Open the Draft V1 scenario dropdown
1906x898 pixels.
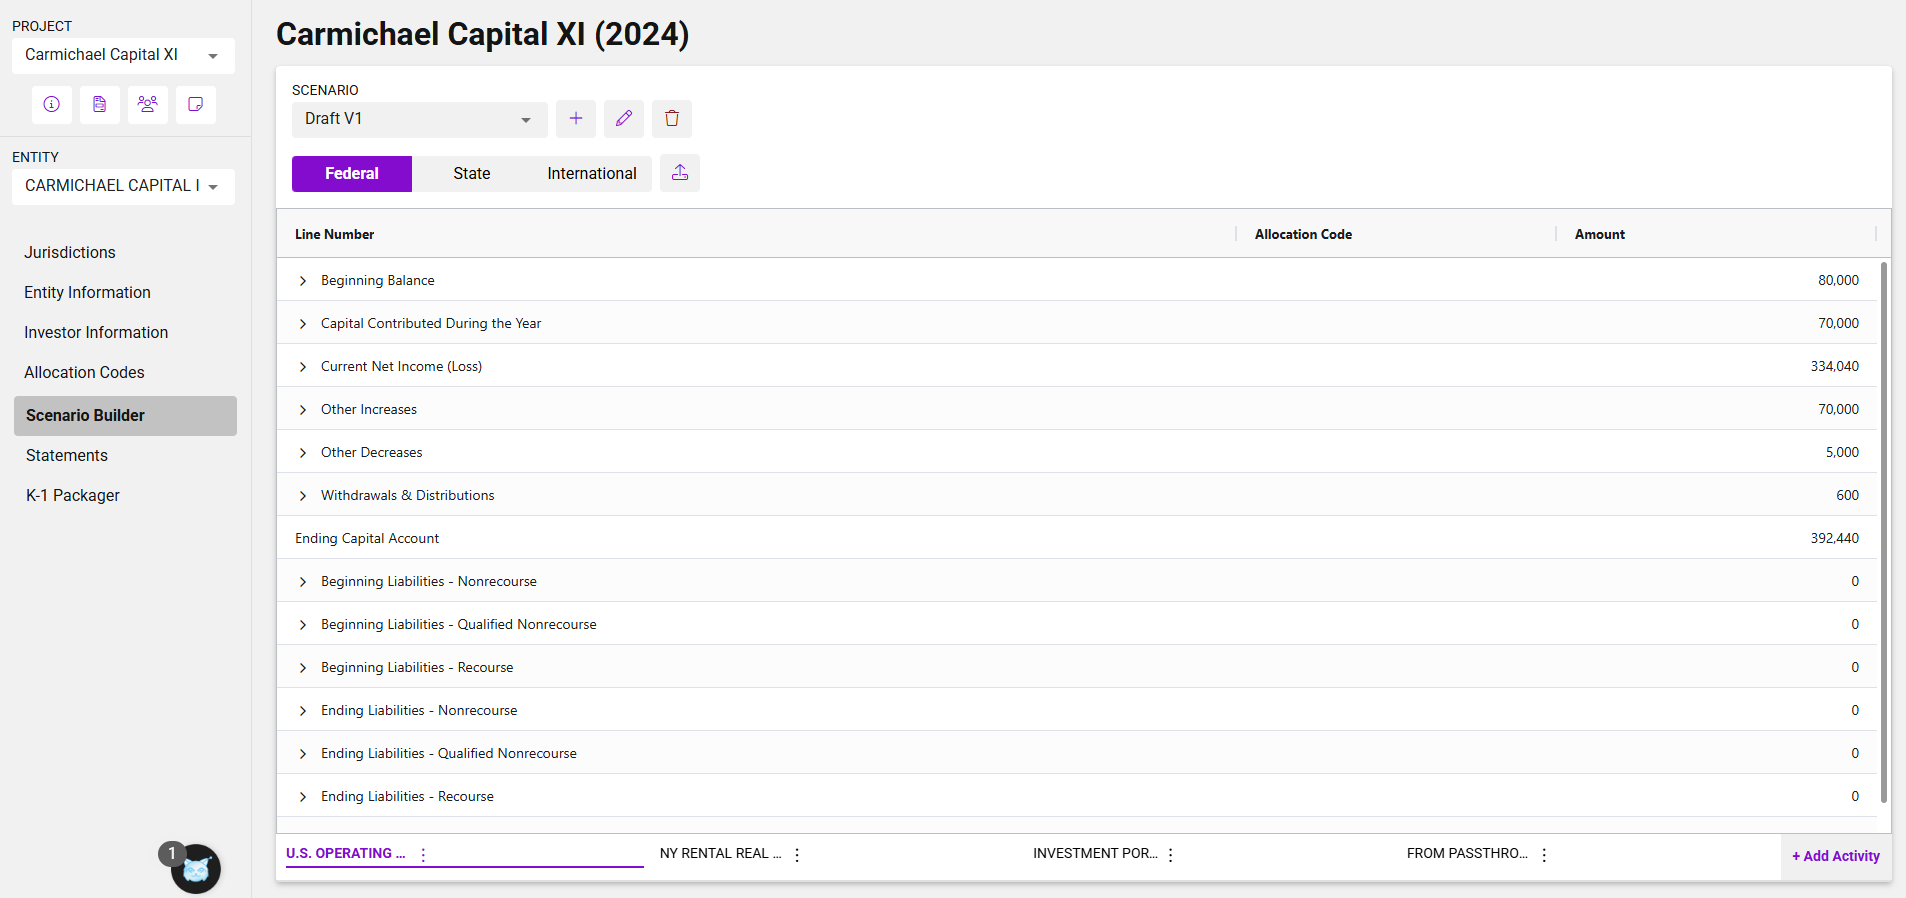pos(419,119)
